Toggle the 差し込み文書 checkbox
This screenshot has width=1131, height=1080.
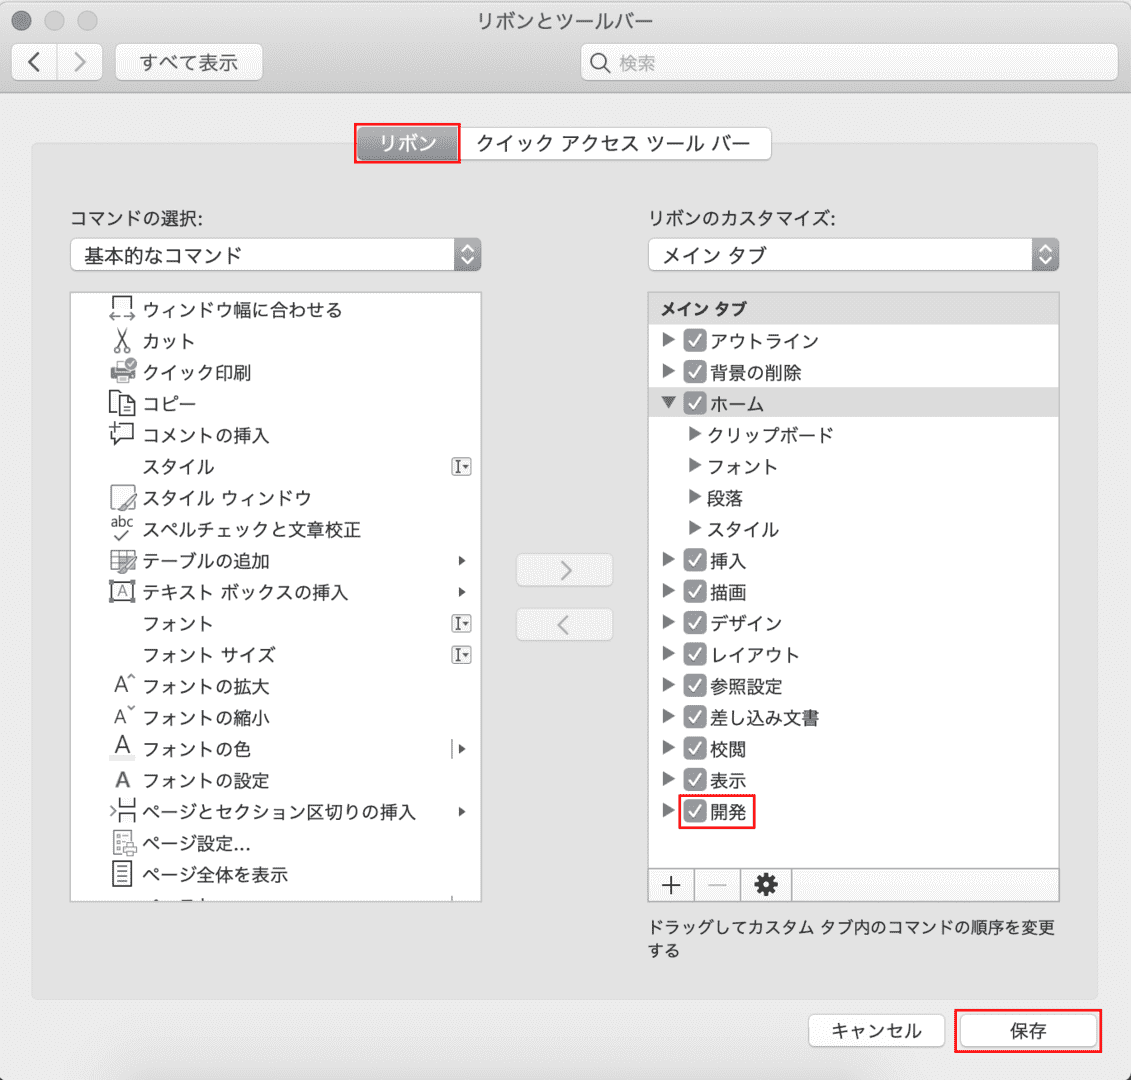tap(695, 717)
